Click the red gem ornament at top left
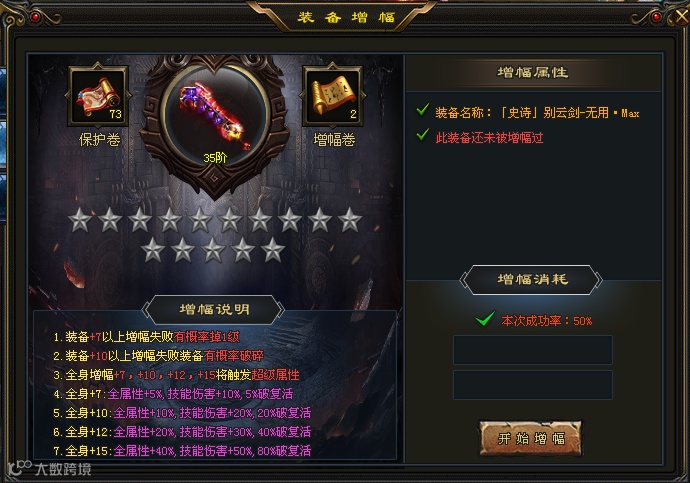Image resolution: width=690 pixels, height=483 pixels. (35, 17)
